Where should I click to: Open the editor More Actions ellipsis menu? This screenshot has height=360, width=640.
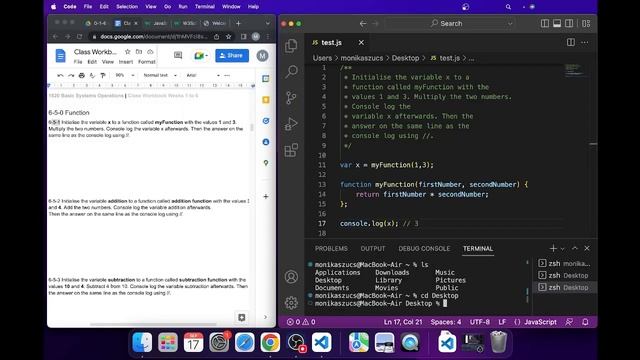pyautogui.click(x=584, y=42)
